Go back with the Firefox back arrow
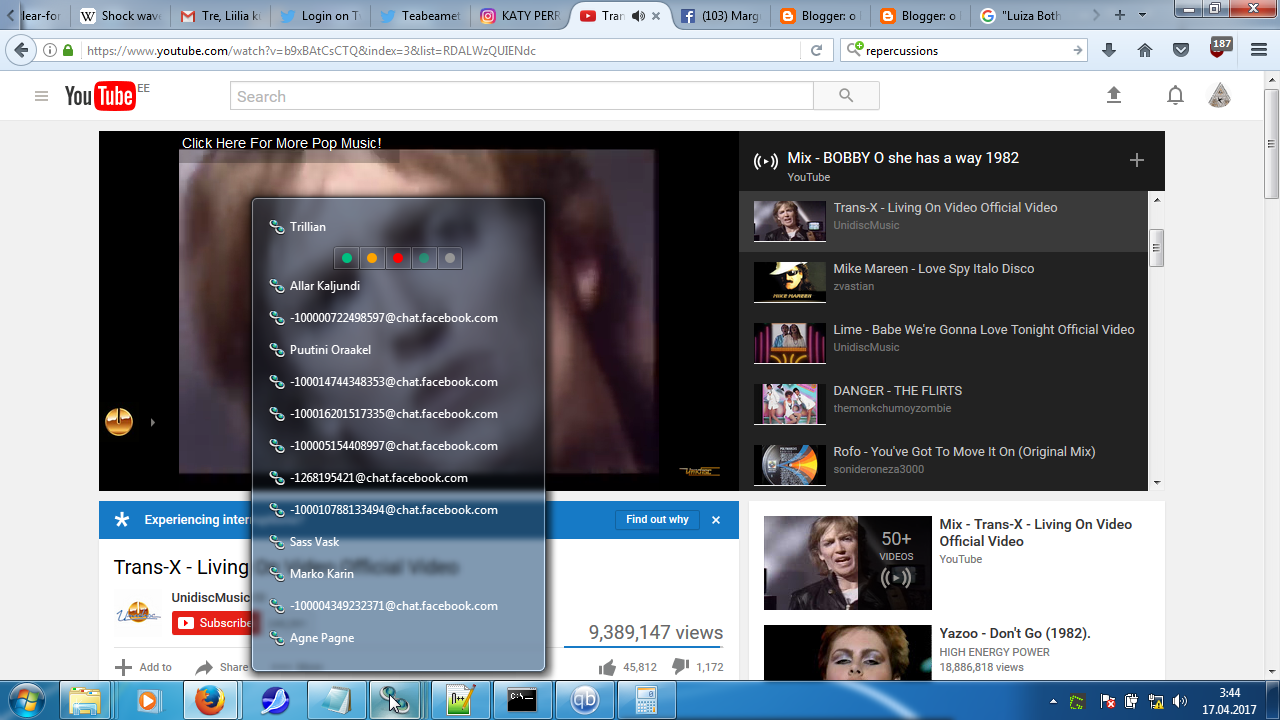Screen dimensions: 1280x720 click(20, 50)
